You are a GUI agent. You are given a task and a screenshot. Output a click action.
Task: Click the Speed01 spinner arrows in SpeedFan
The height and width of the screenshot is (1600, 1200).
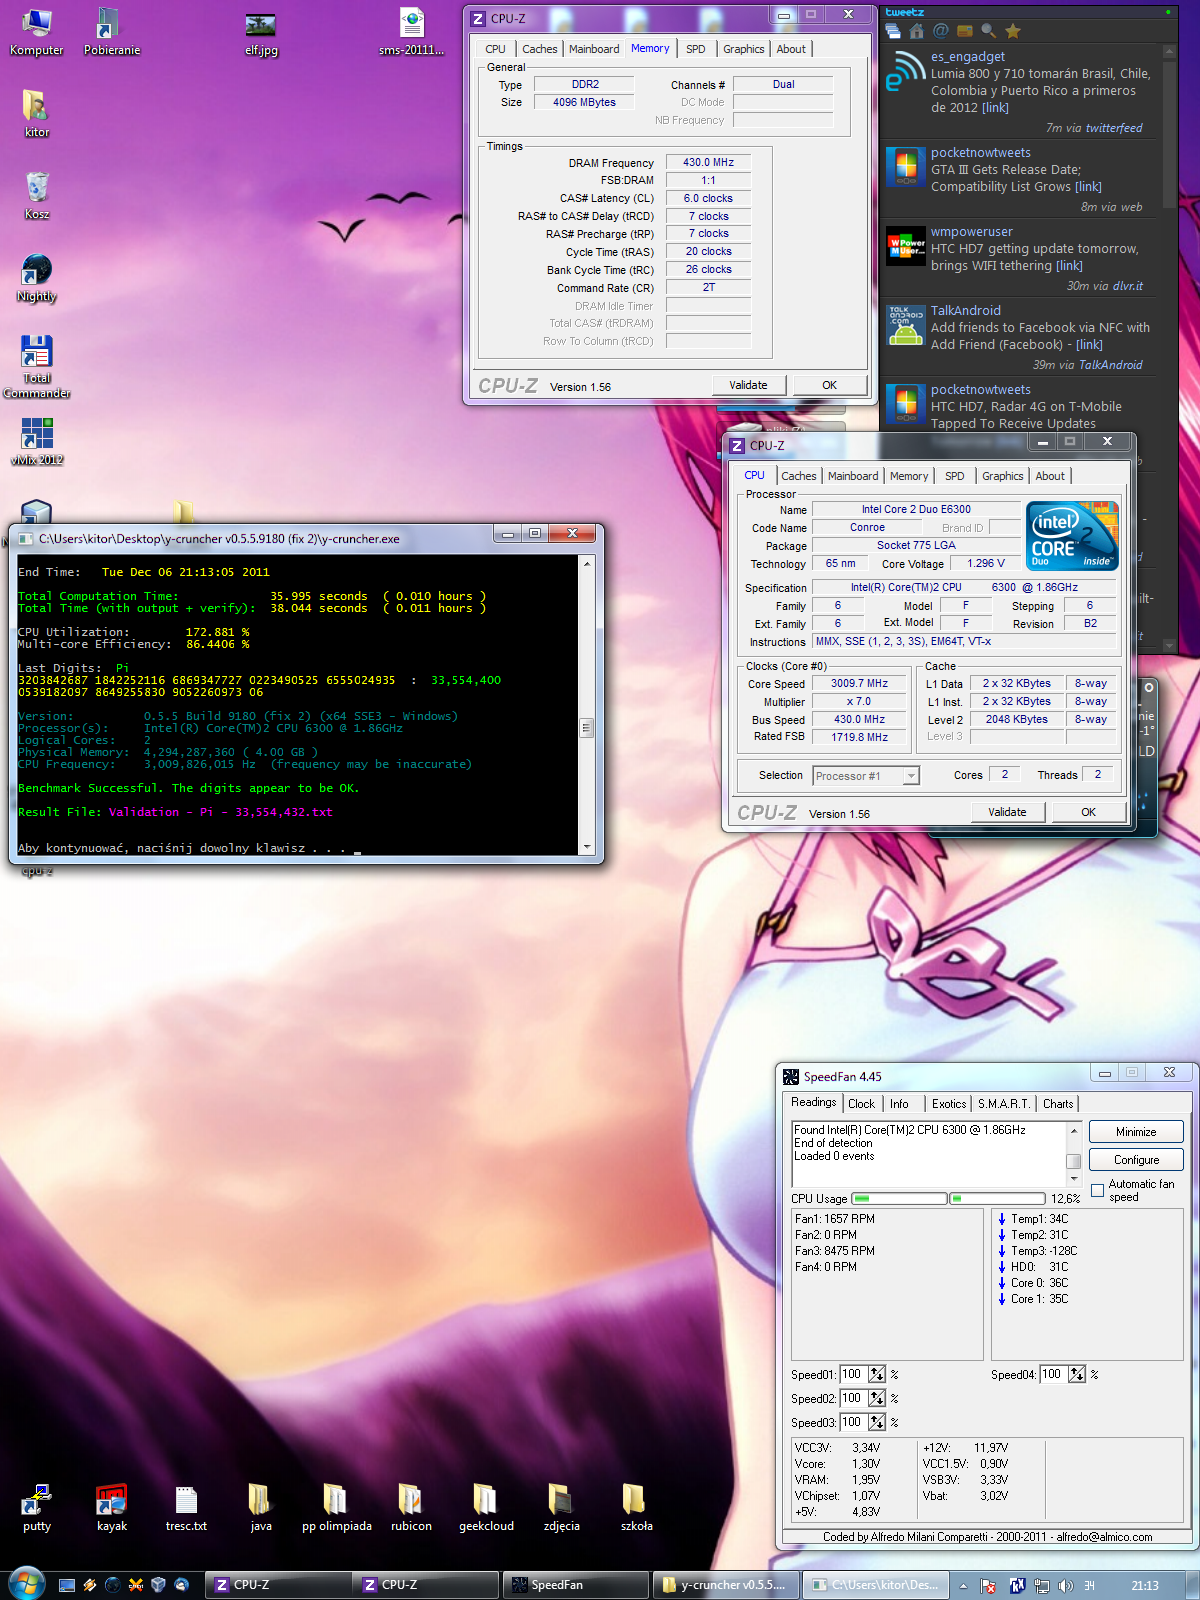(877, 1374)
